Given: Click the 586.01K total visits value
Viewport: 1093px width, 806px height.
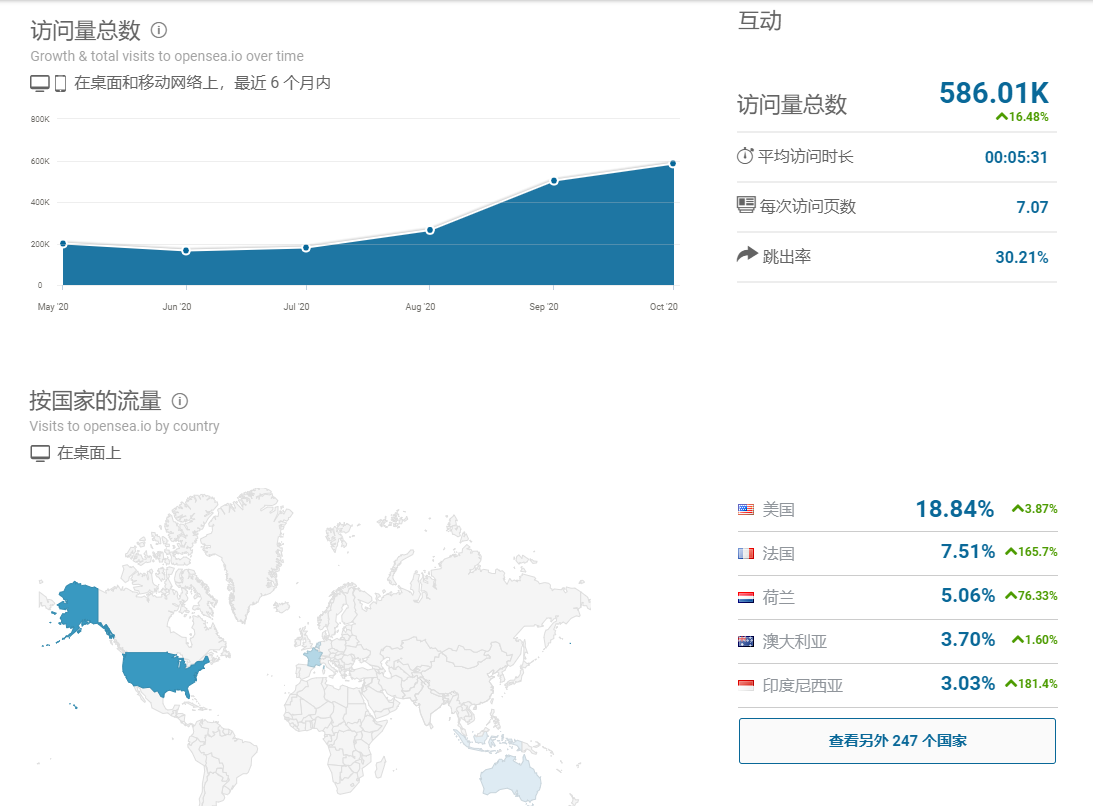Looking at the screenshot, I should pos(994,93).
